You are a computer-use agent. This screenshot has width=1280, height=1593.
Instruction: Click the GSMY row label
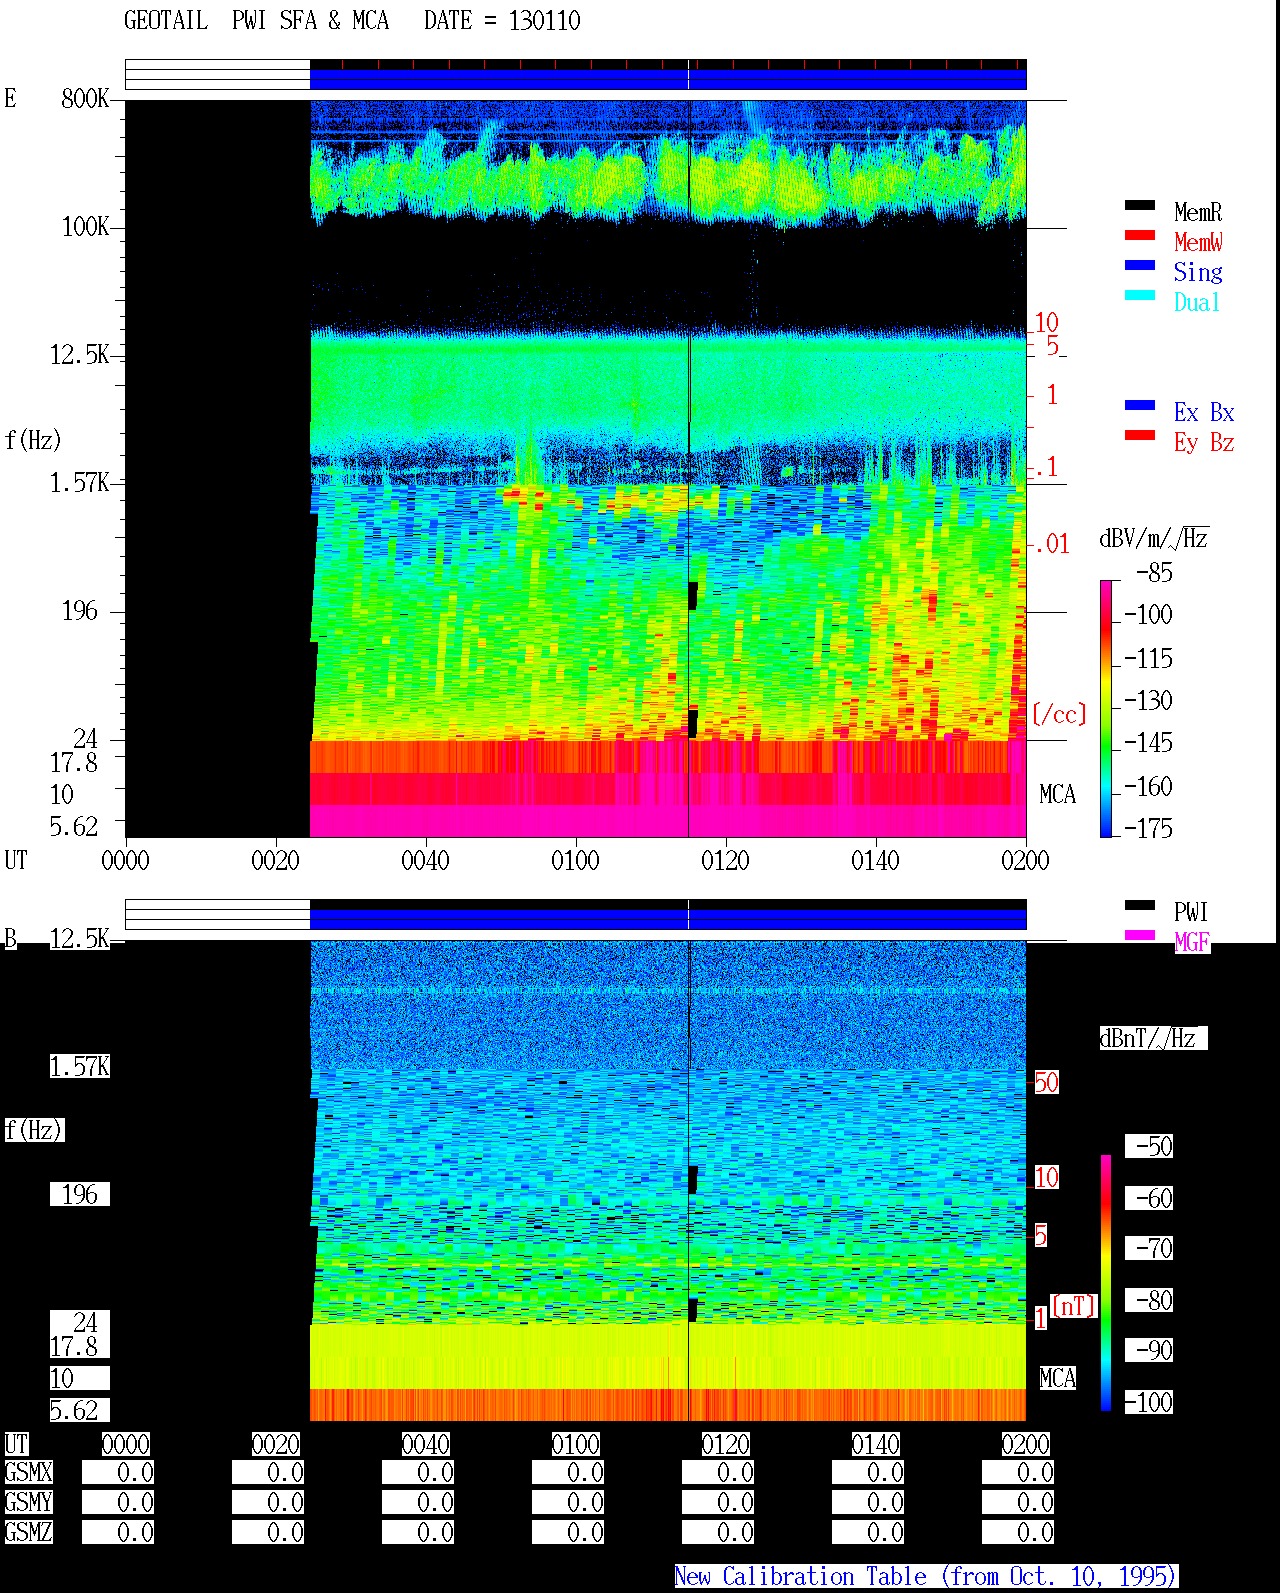coord(28,1502)
